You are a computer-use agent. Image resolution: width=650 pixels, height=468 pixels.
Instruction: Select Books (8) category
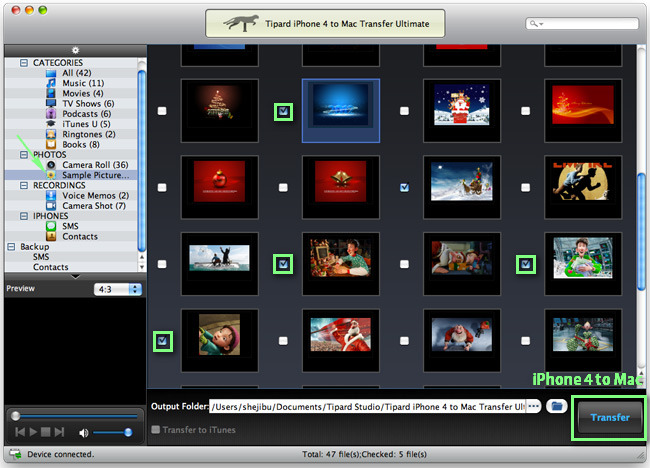point(81,145)
